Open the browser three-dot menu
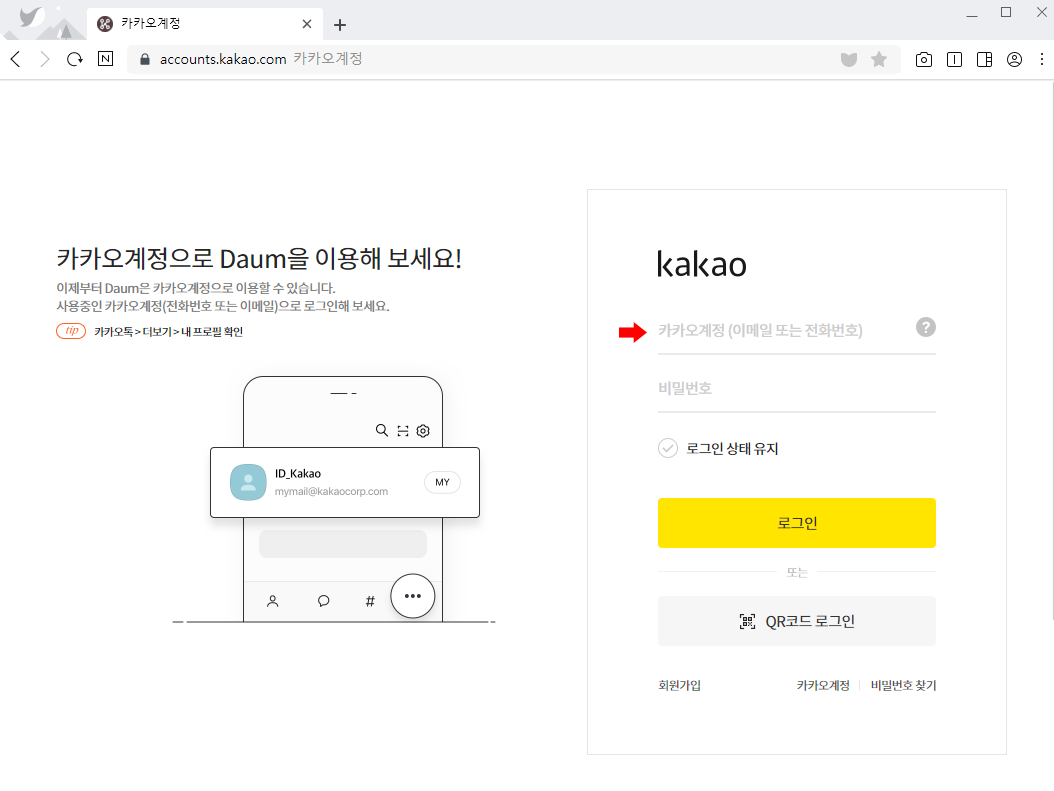 point(1042,59)
